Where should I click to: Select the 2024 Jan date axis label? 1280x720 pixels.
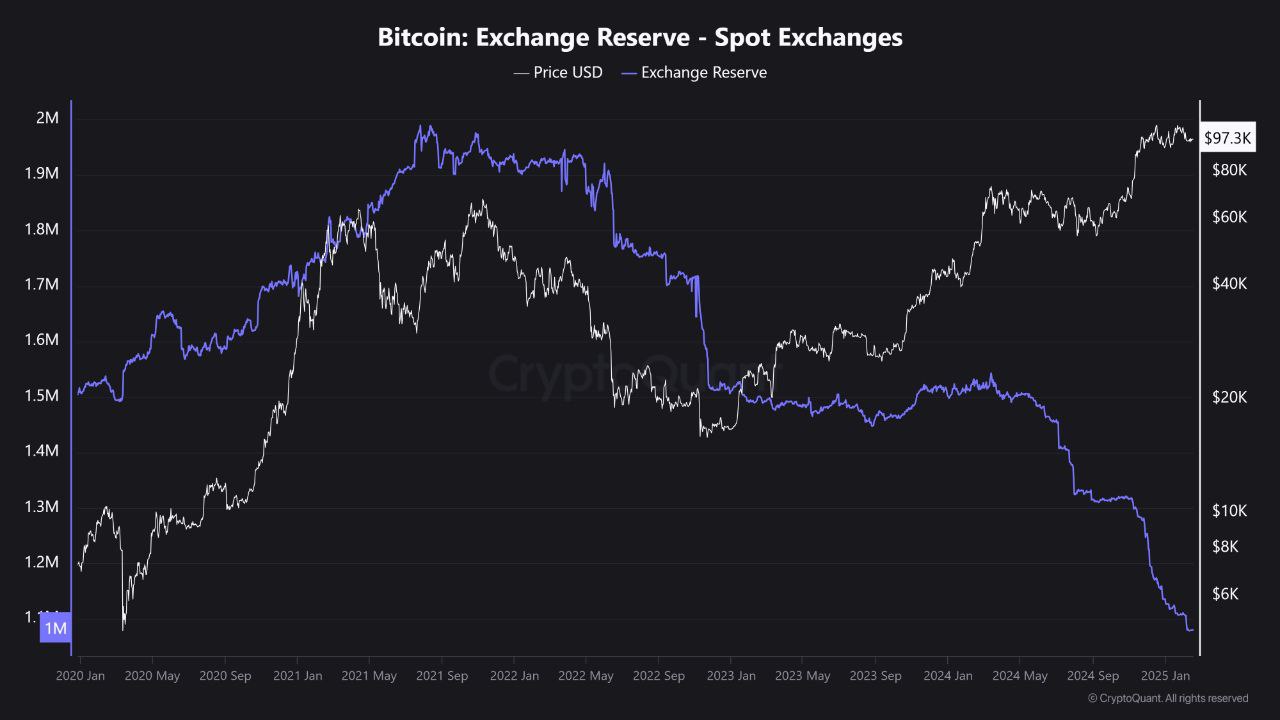click(948, 676)
